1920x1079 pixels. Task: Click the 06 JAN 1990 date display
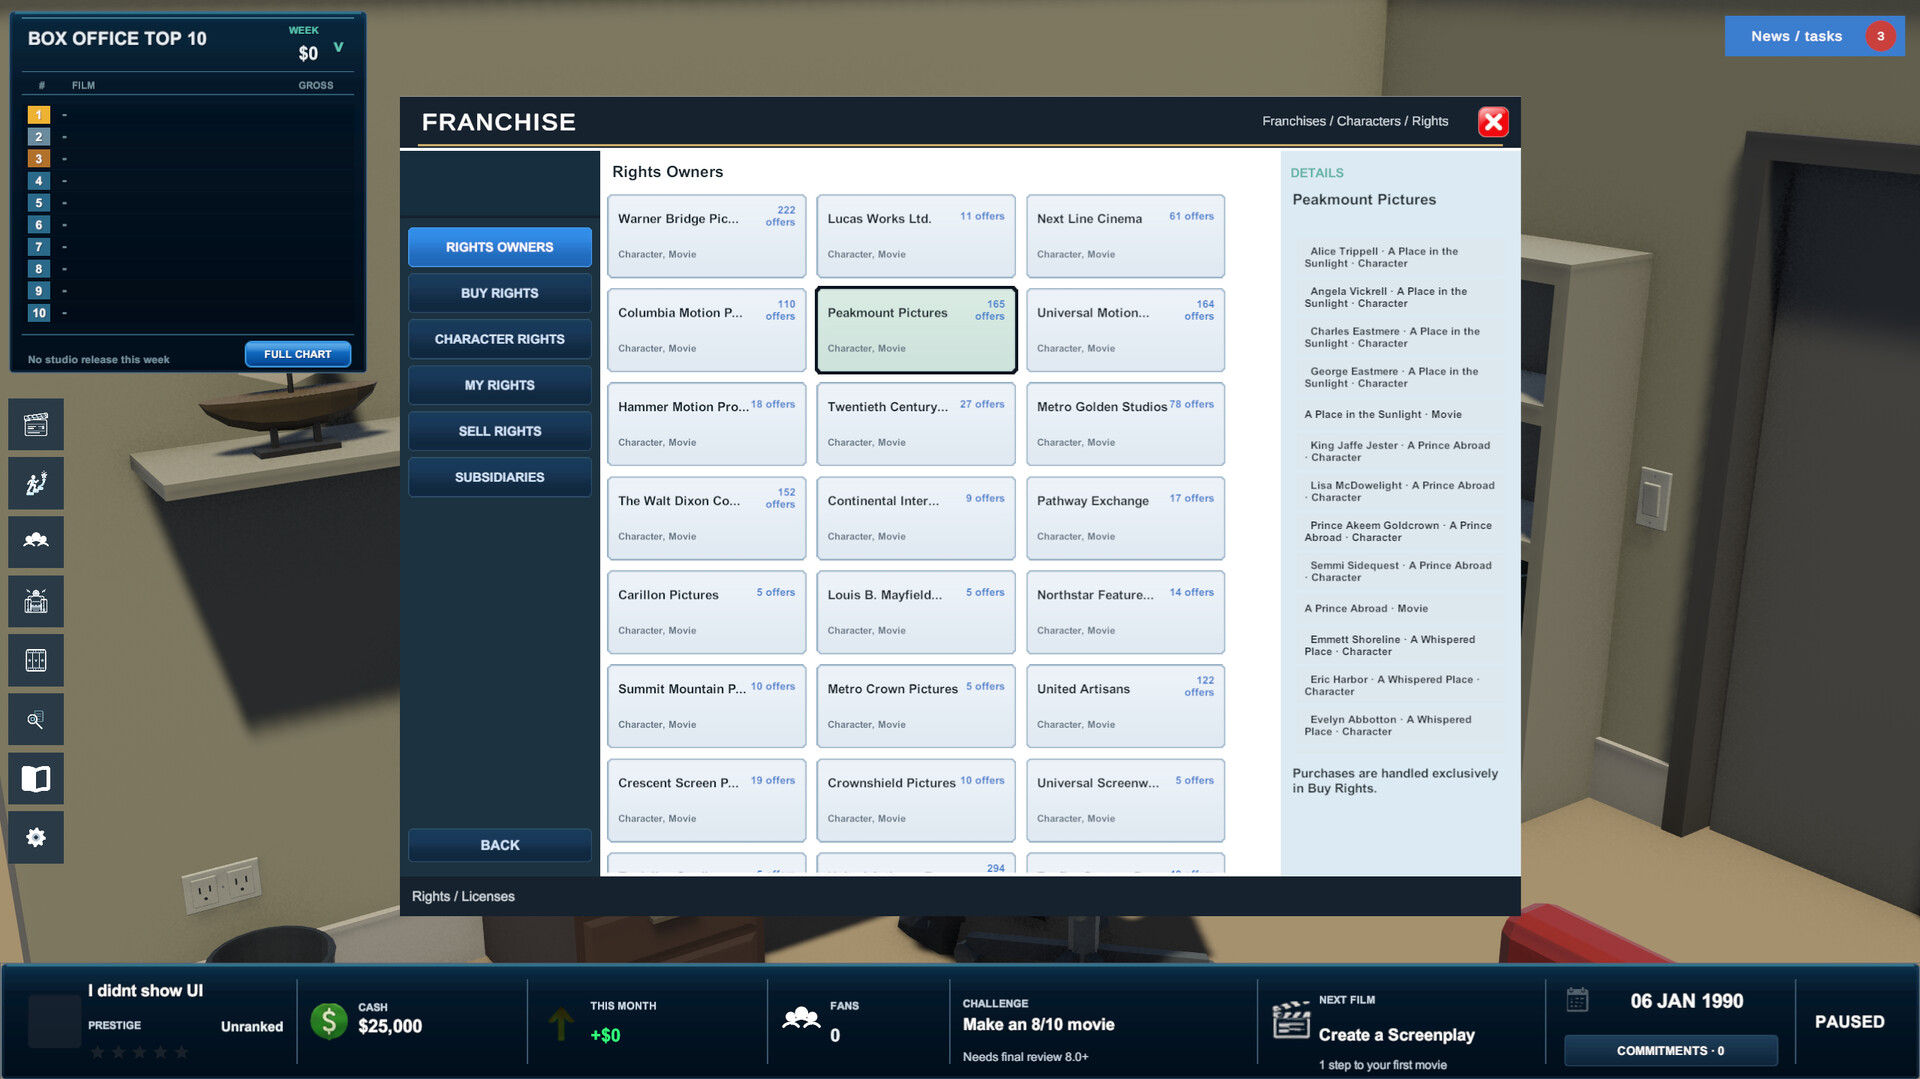[1686, 1001]
